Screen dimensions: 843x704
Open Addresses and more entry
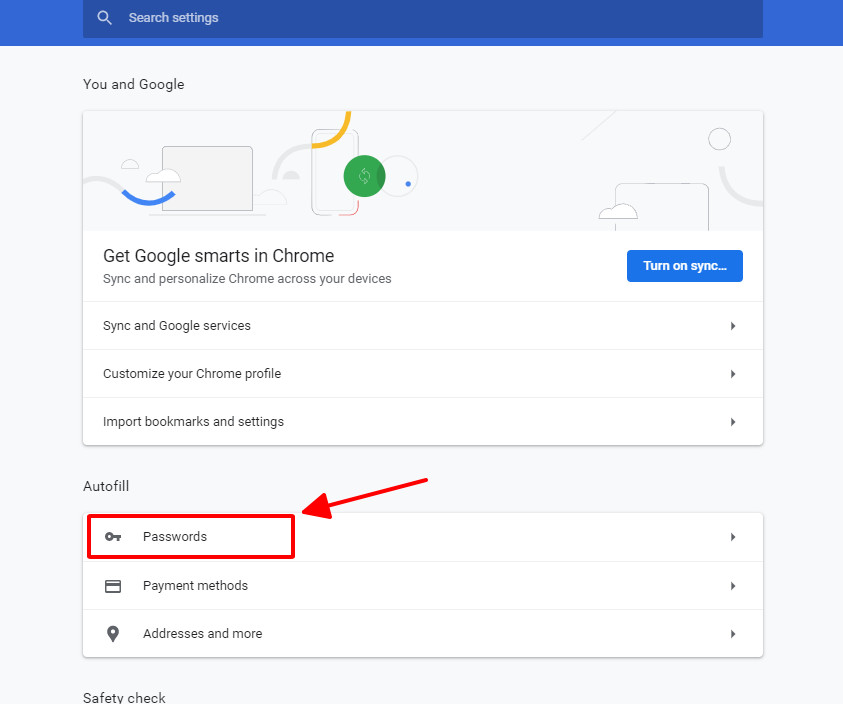(x=423, y=634)
